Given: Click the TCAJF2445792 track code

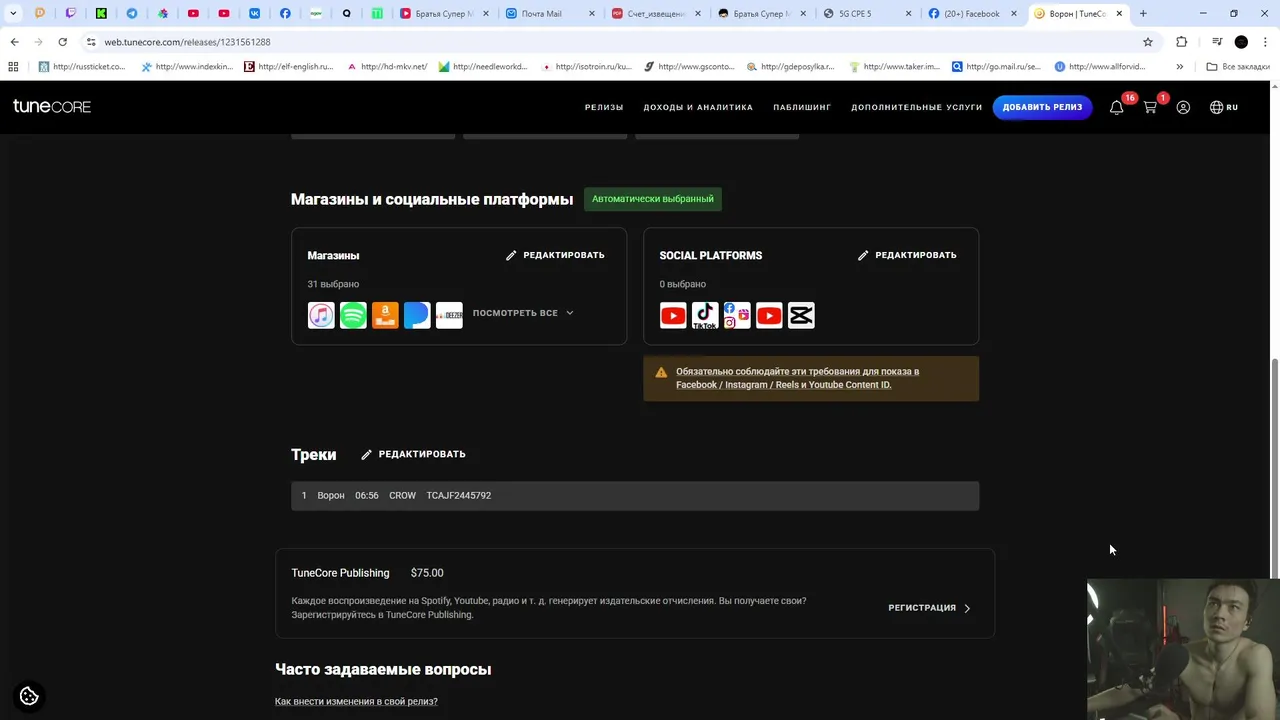Looking at the screenshot, I should [x=459, y=496].
